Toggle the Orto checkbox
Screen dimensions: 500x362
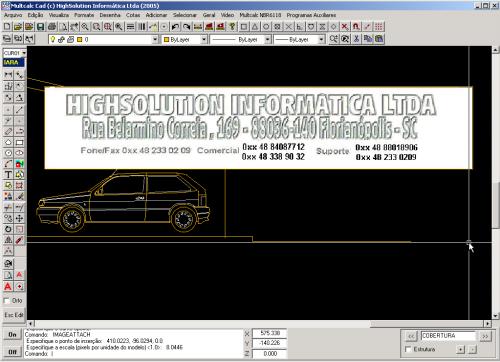(x=6, y=301)
